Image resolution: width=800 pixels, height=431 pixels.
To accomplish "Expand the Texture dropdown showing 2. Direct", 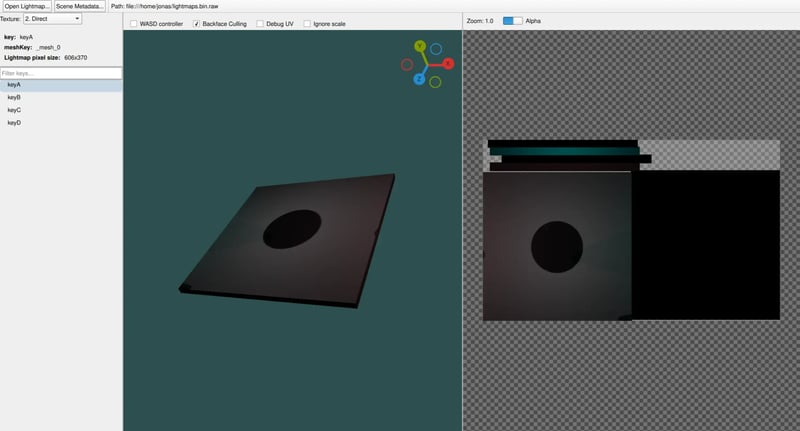I will [53, 19].
